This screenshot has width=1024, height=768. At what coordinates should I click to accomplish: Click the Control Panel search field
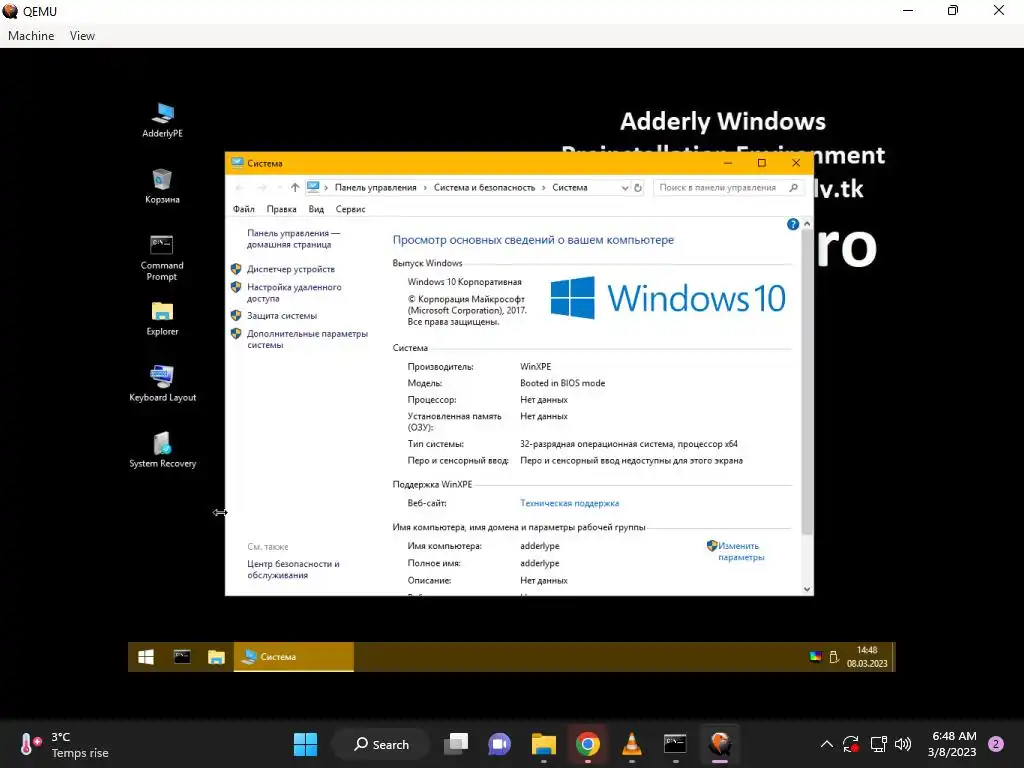click(x=727, y=187)
